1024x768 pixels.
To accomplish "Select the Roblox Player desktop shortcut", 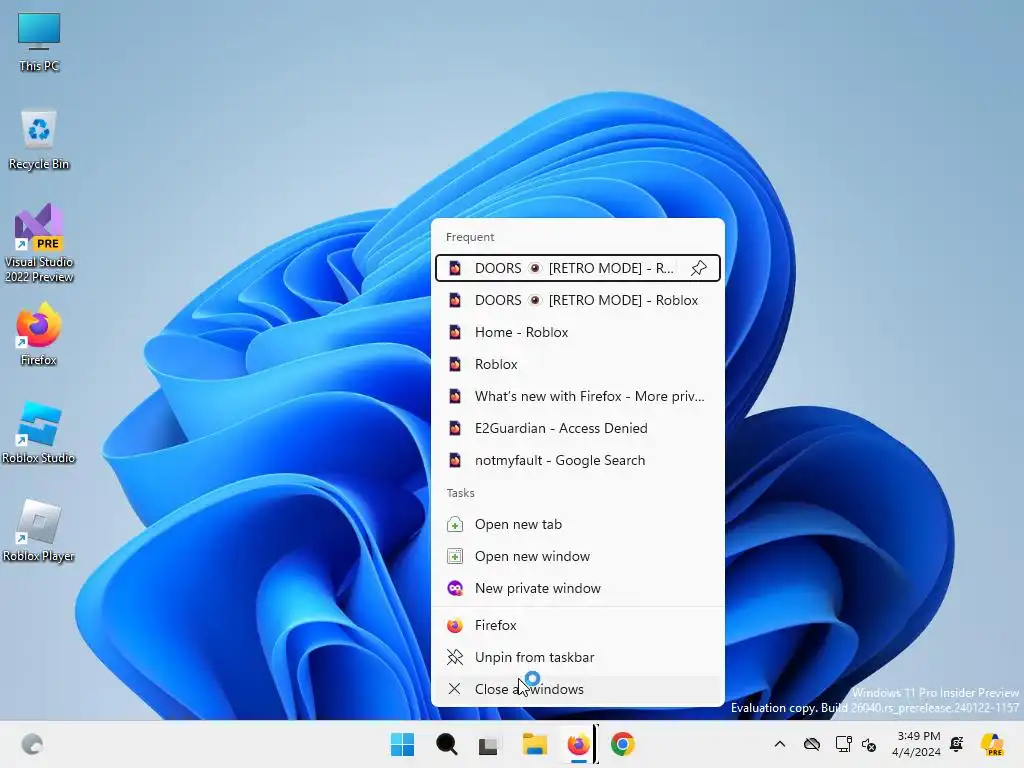I will [39, 531].
